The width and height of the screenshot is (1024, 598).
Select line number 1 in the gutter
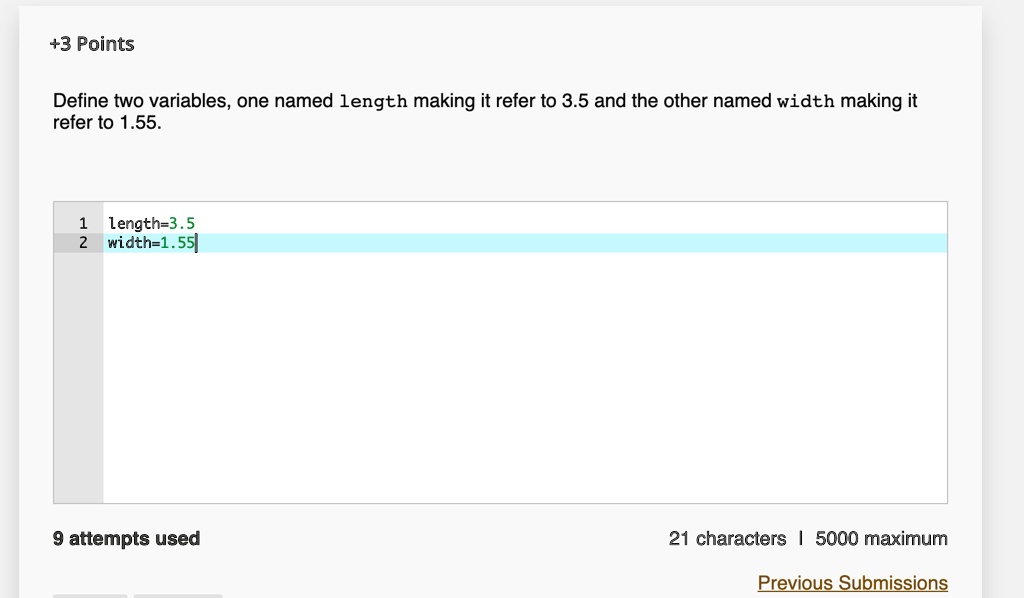coord(82,223)
